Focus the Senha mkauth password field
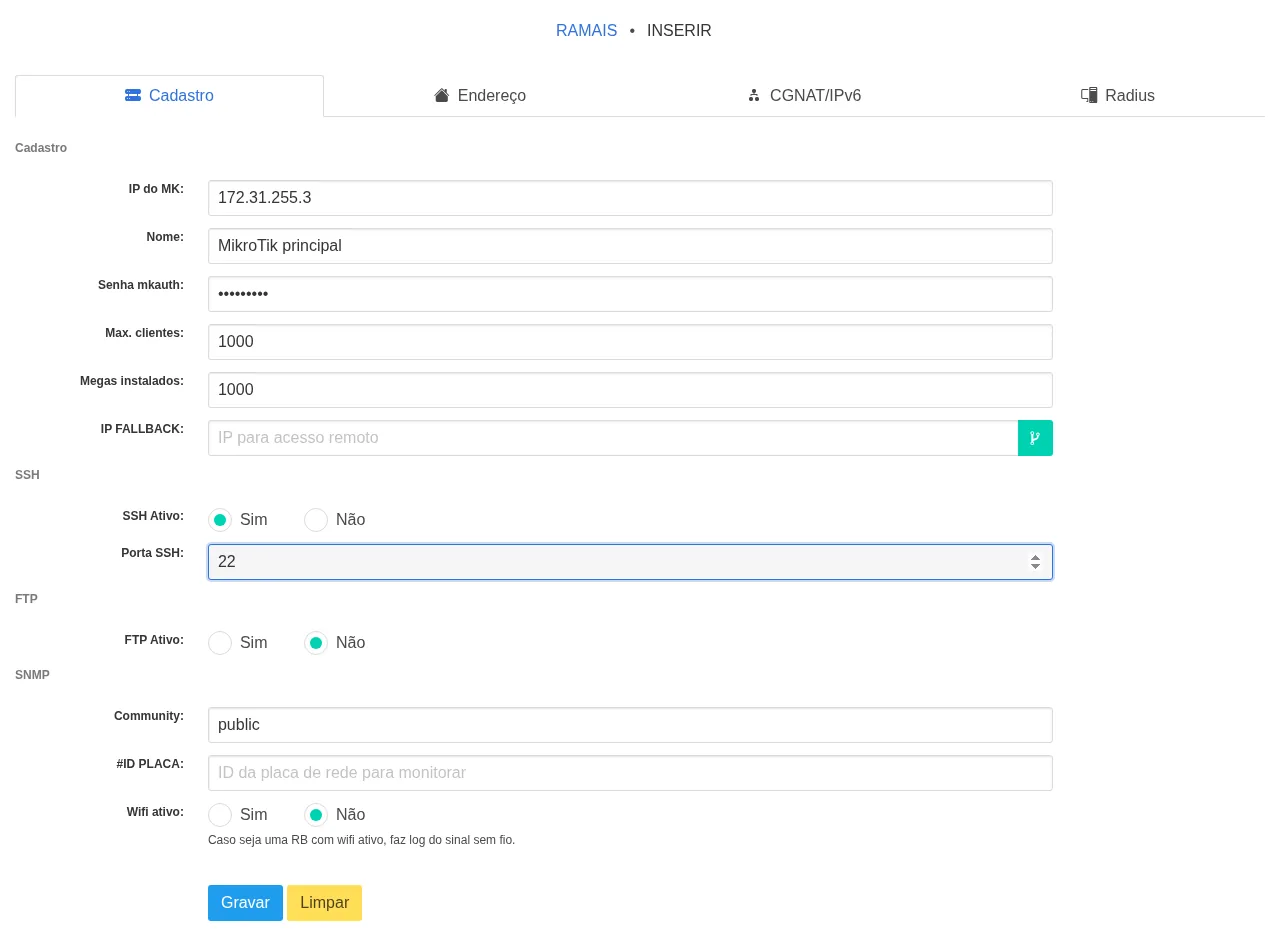This screenshot has width=1280, height=935. tap(630, 294)
